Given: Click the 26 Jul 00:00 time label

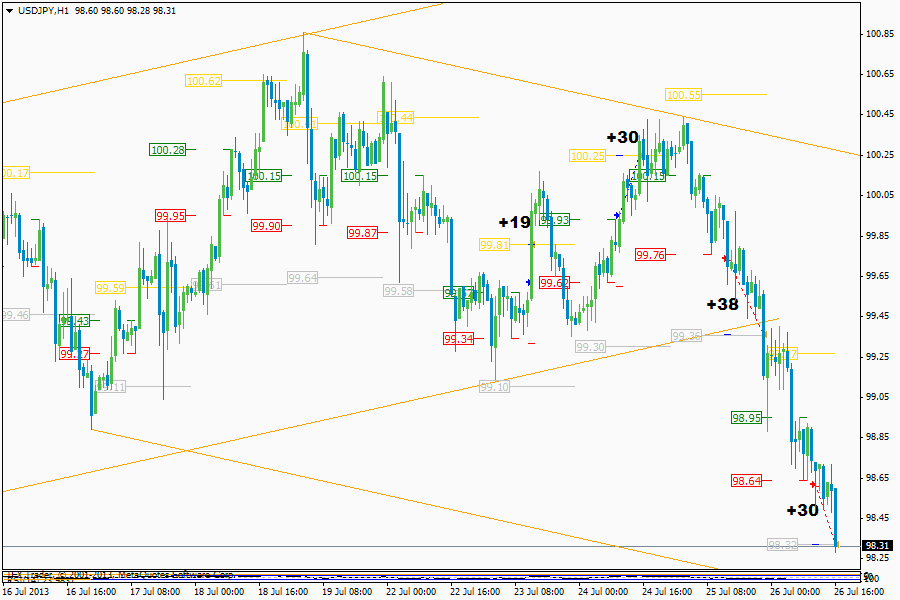Looking at the screenshot, I should [795, 591].
